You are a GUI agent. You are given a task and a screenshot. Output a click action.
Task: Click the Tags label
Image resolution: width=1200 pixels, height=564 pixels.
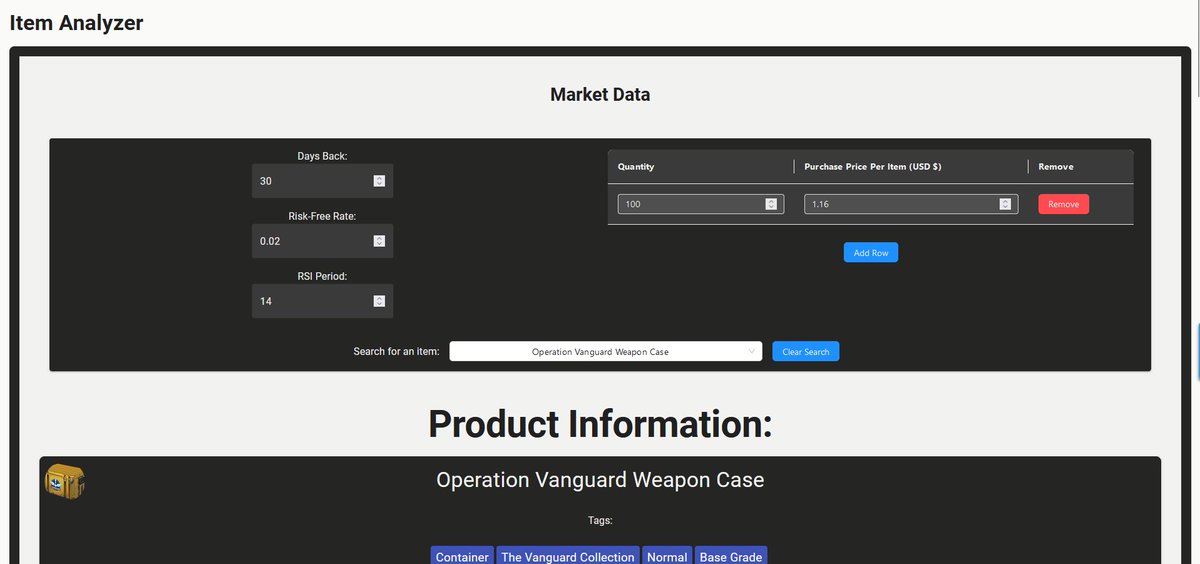600,520
